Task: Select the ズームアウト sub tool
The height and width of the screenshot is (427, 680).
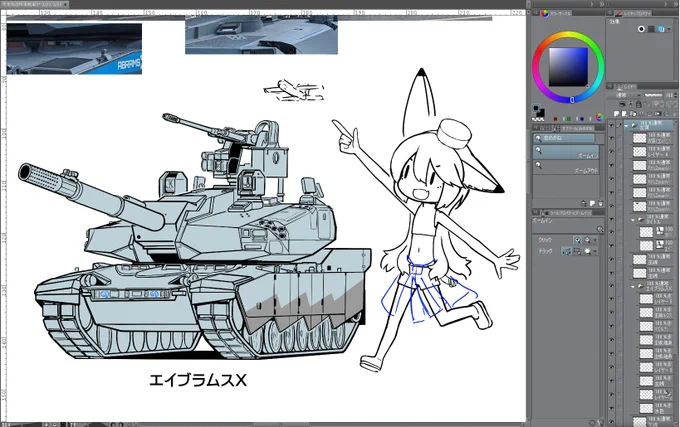Action: (566, 168)
